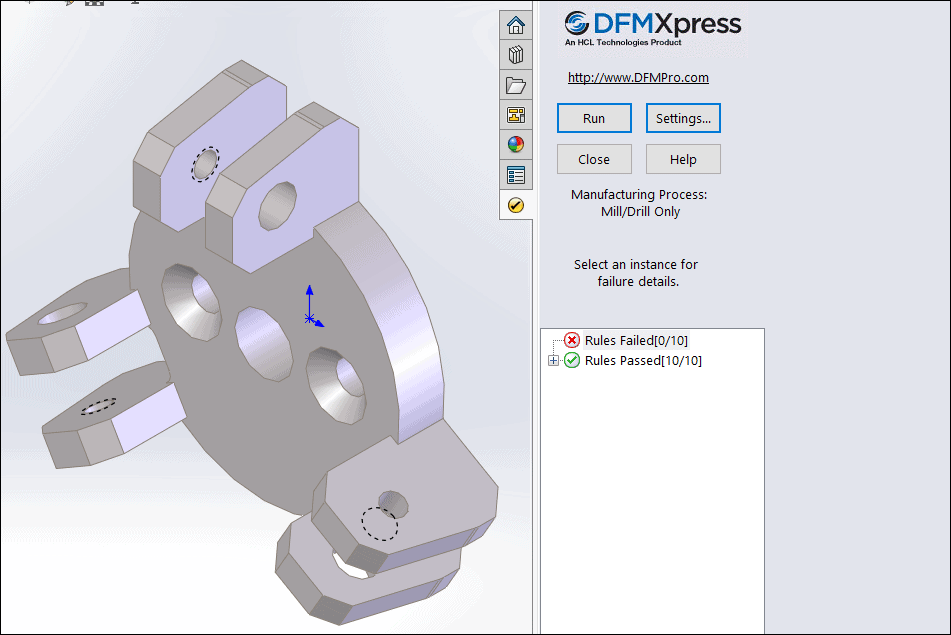
Task: Click the DFMXpress logo
Action: (653, 30)
